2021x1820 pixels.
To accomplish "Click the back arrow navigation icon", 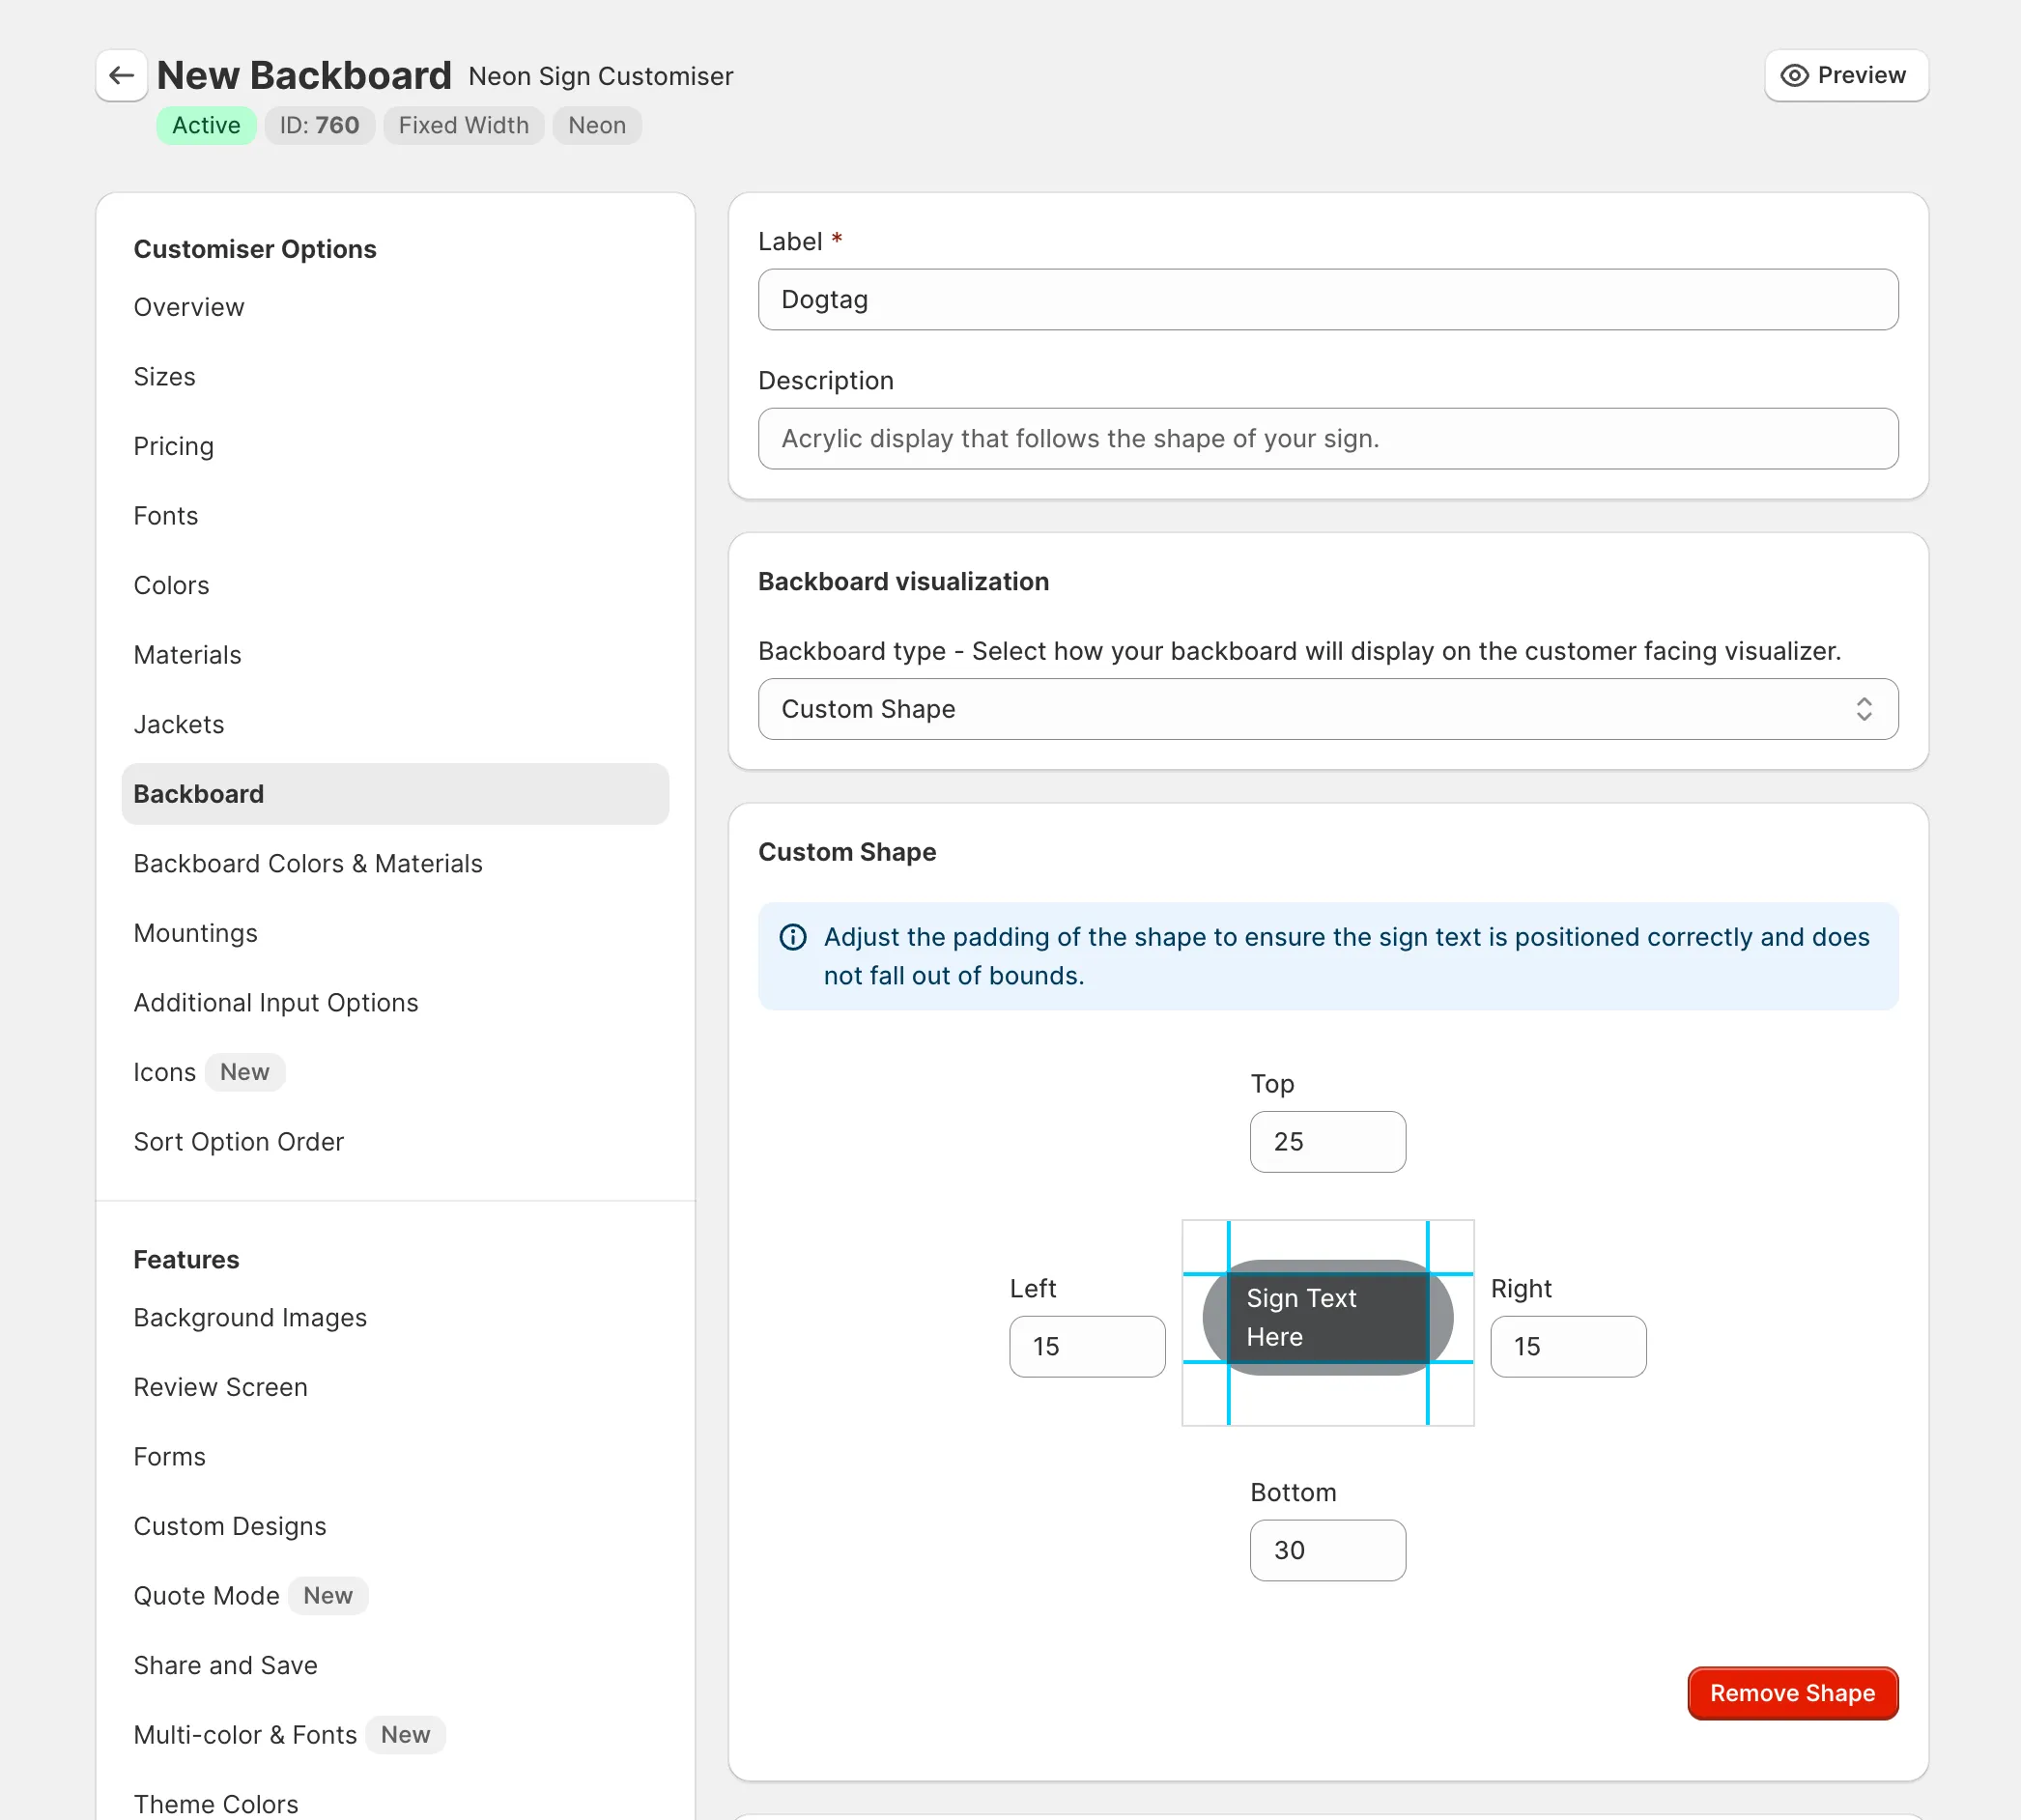I will click(x=120, y=73).
